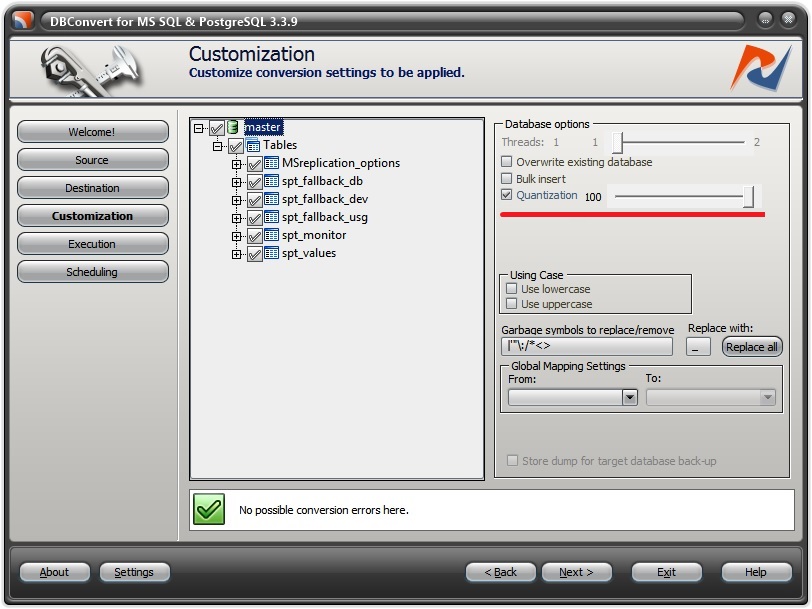Viewport: 812px width, 609px height.
Task: Open the Scheduling step
Action: point(92,271)
